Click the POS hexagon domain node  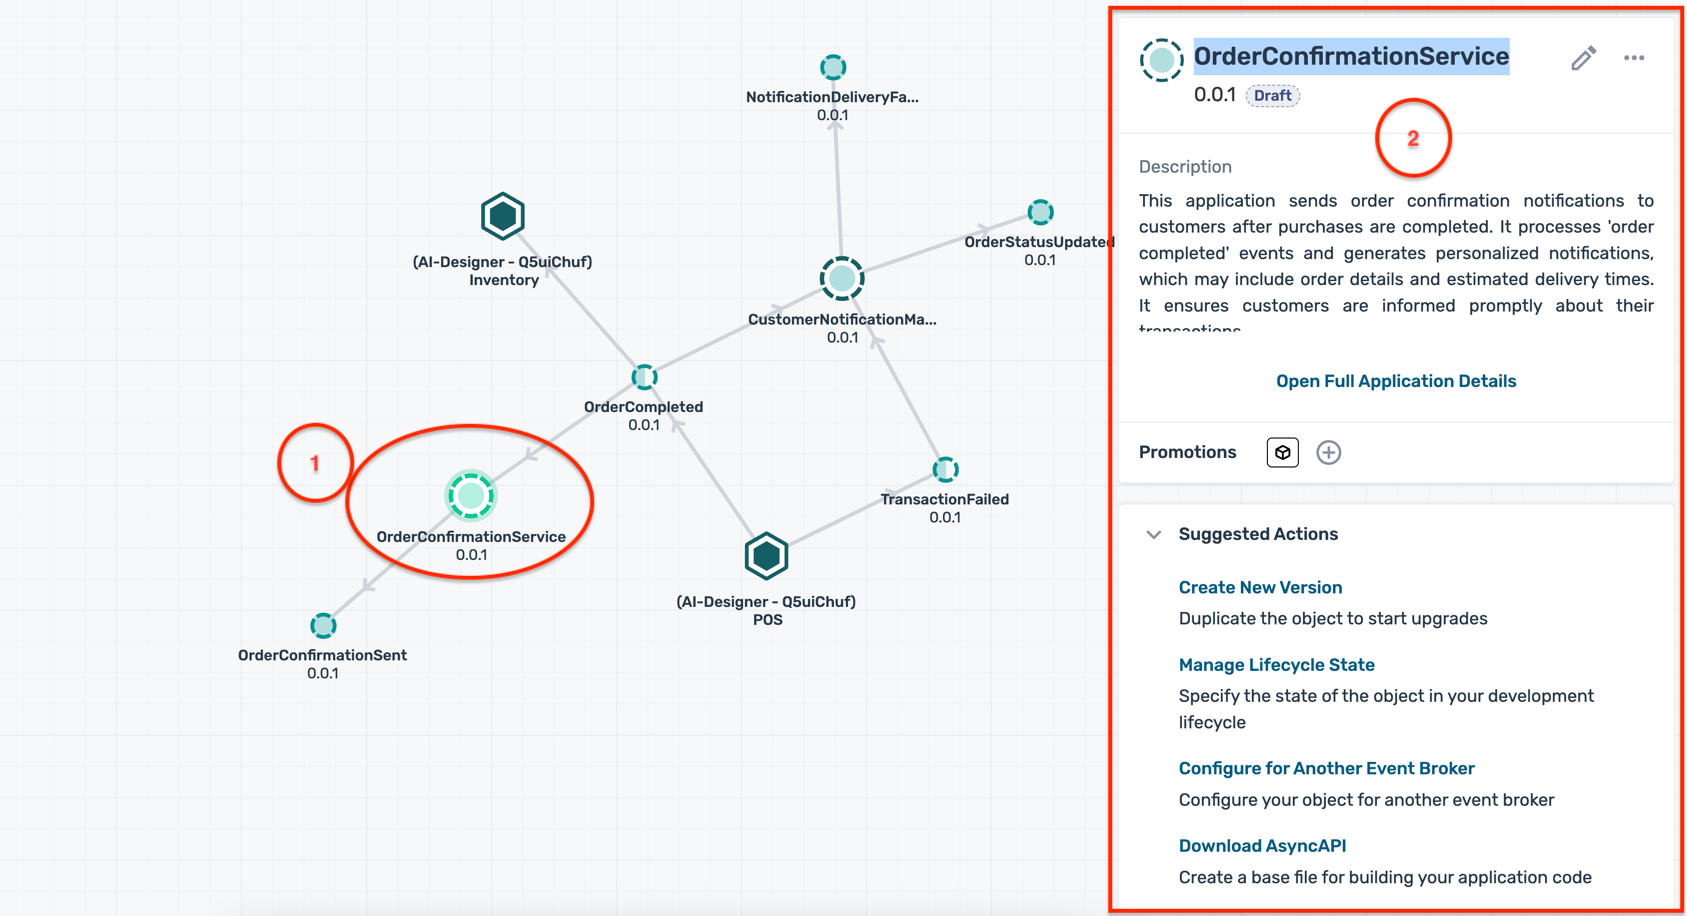coord(766,556)
